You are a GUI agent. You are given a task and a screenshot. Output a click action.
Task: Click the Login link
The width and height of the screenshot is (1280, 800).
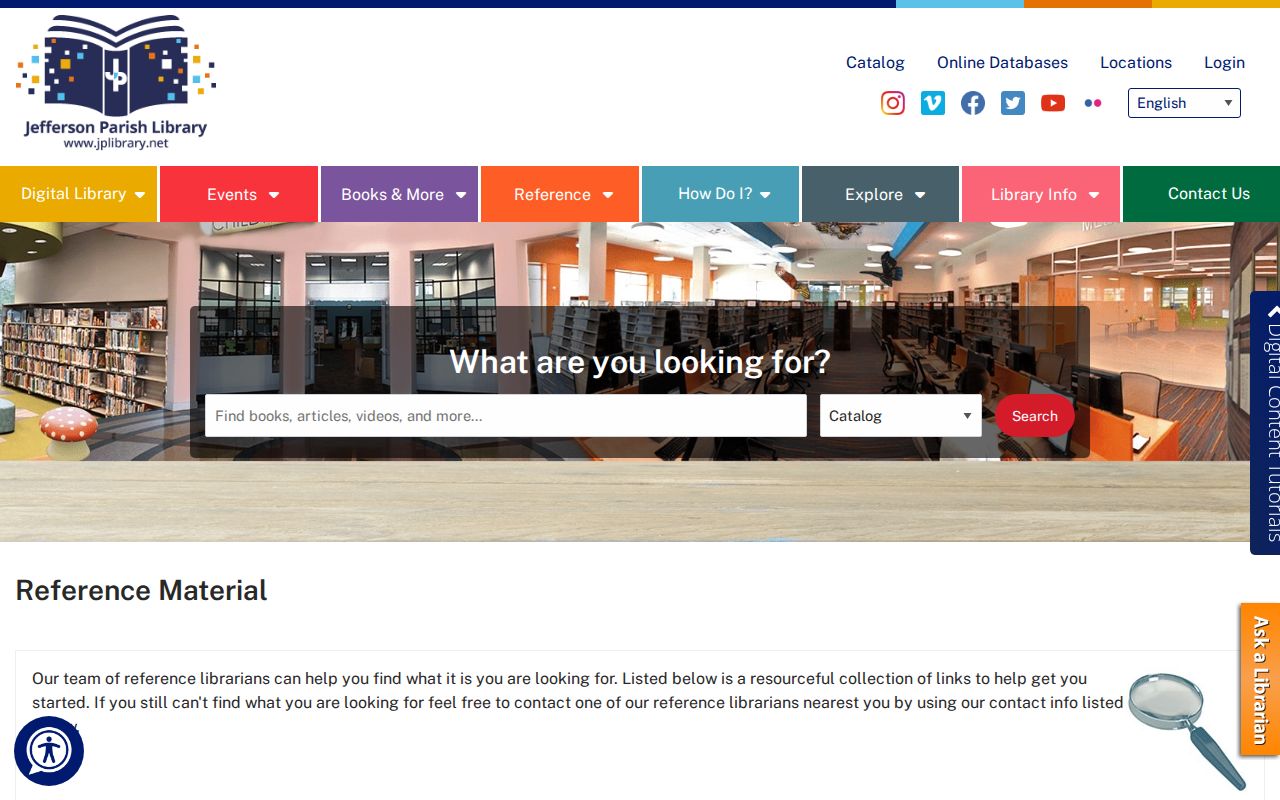[1224, 62]
